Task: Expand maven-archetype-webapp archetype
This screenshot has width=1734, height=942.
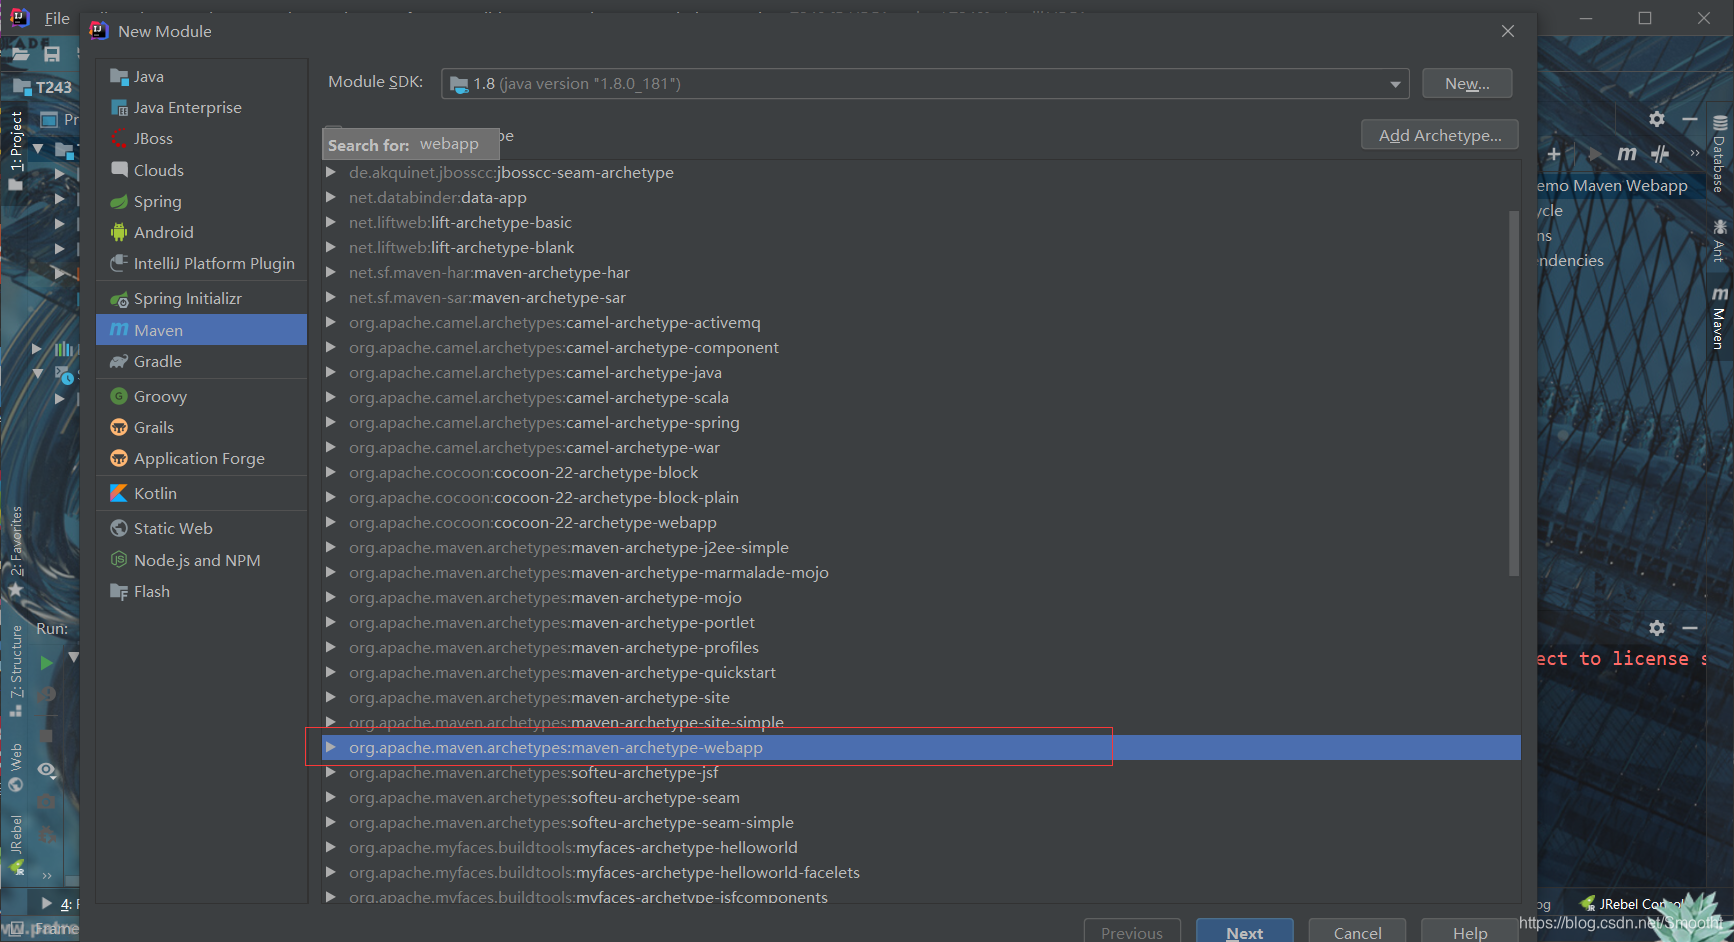Action: (x=330, y=748)
